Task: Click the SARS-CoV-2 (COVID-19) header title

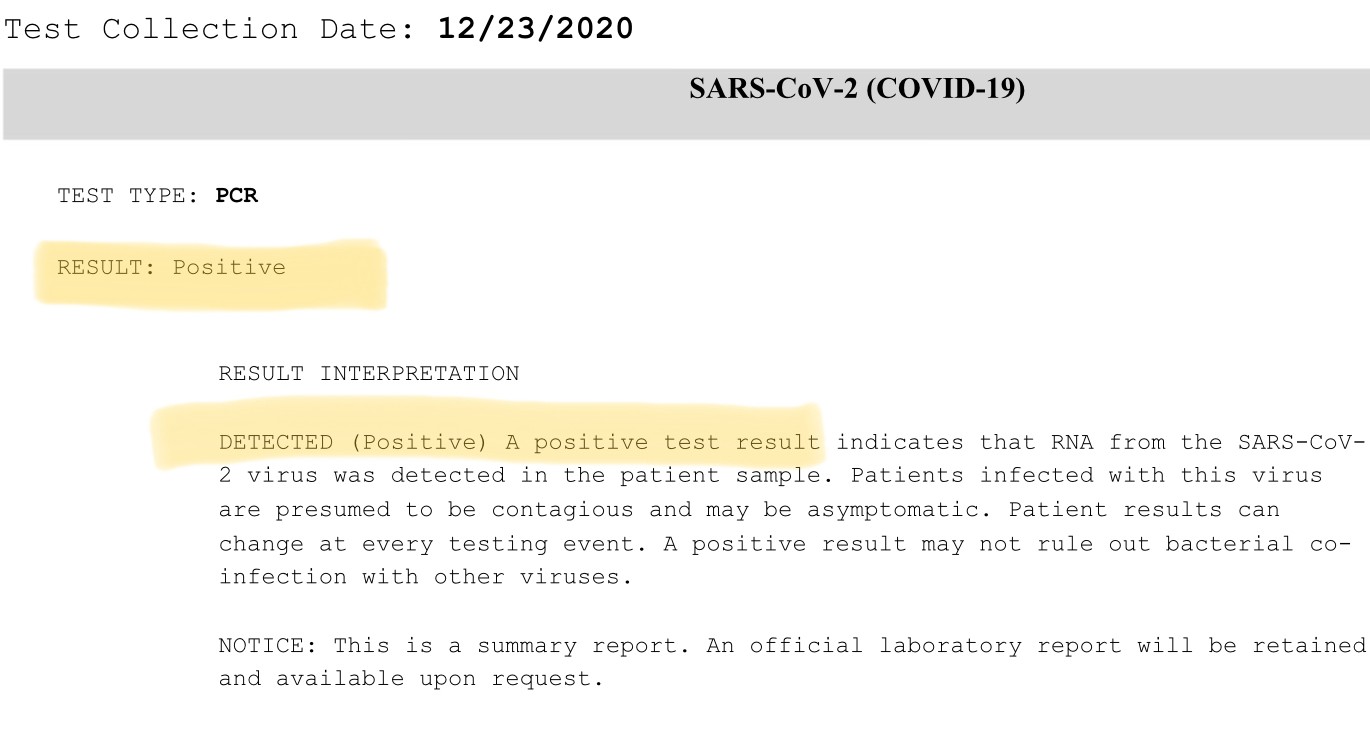Action: click(x=857, y=89)
